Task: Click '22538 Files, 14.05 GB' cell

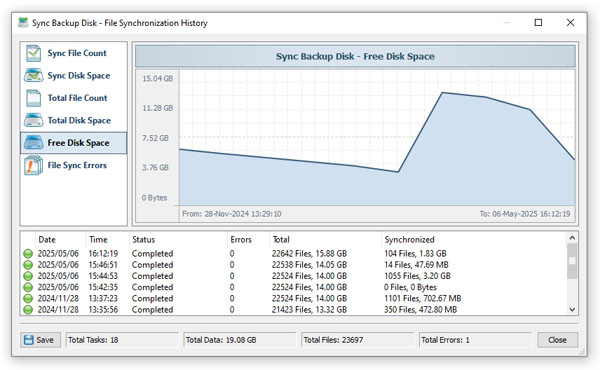Action: [309, 265]
